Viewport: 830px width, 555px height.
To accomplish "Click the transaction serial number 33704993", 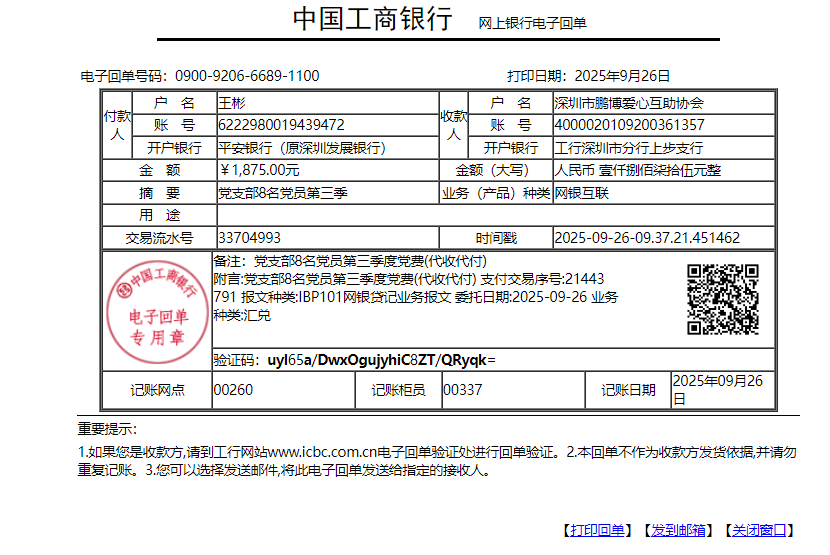I will pyautogui.click(x=249, y=238).
